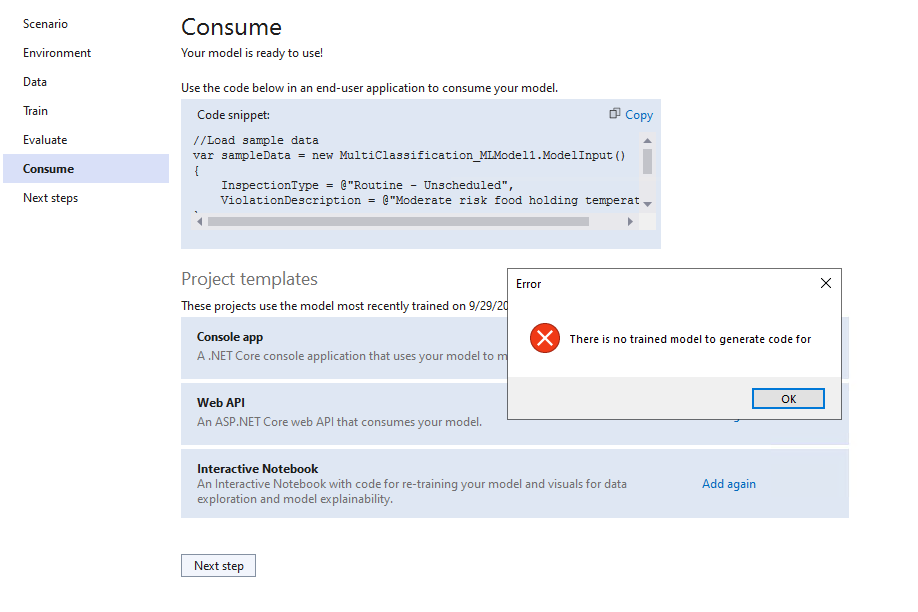Add the Interactive Notebook project again
The width and height of the screenshot is (918, 612).
pos(728,484)
